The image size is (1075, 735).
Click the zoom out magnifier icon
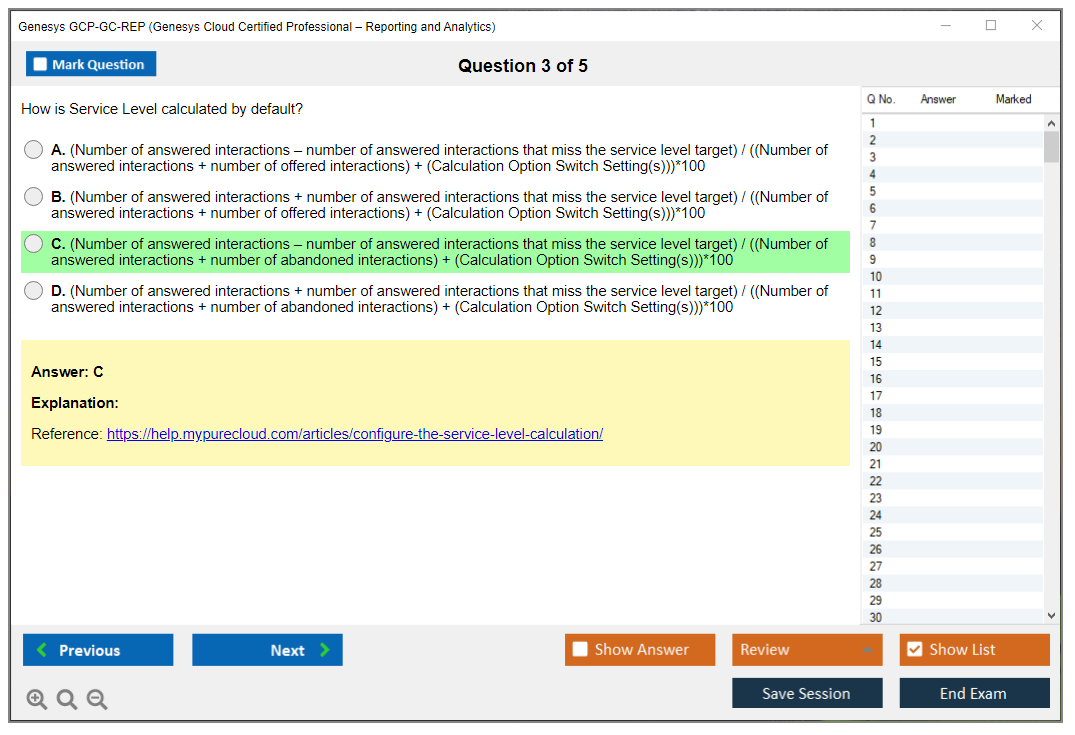(97, 700)
